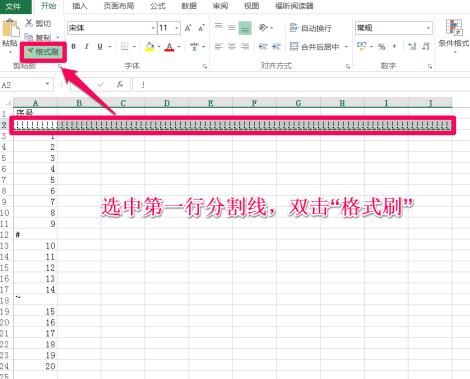Center text horizontally

click(232, 46)
